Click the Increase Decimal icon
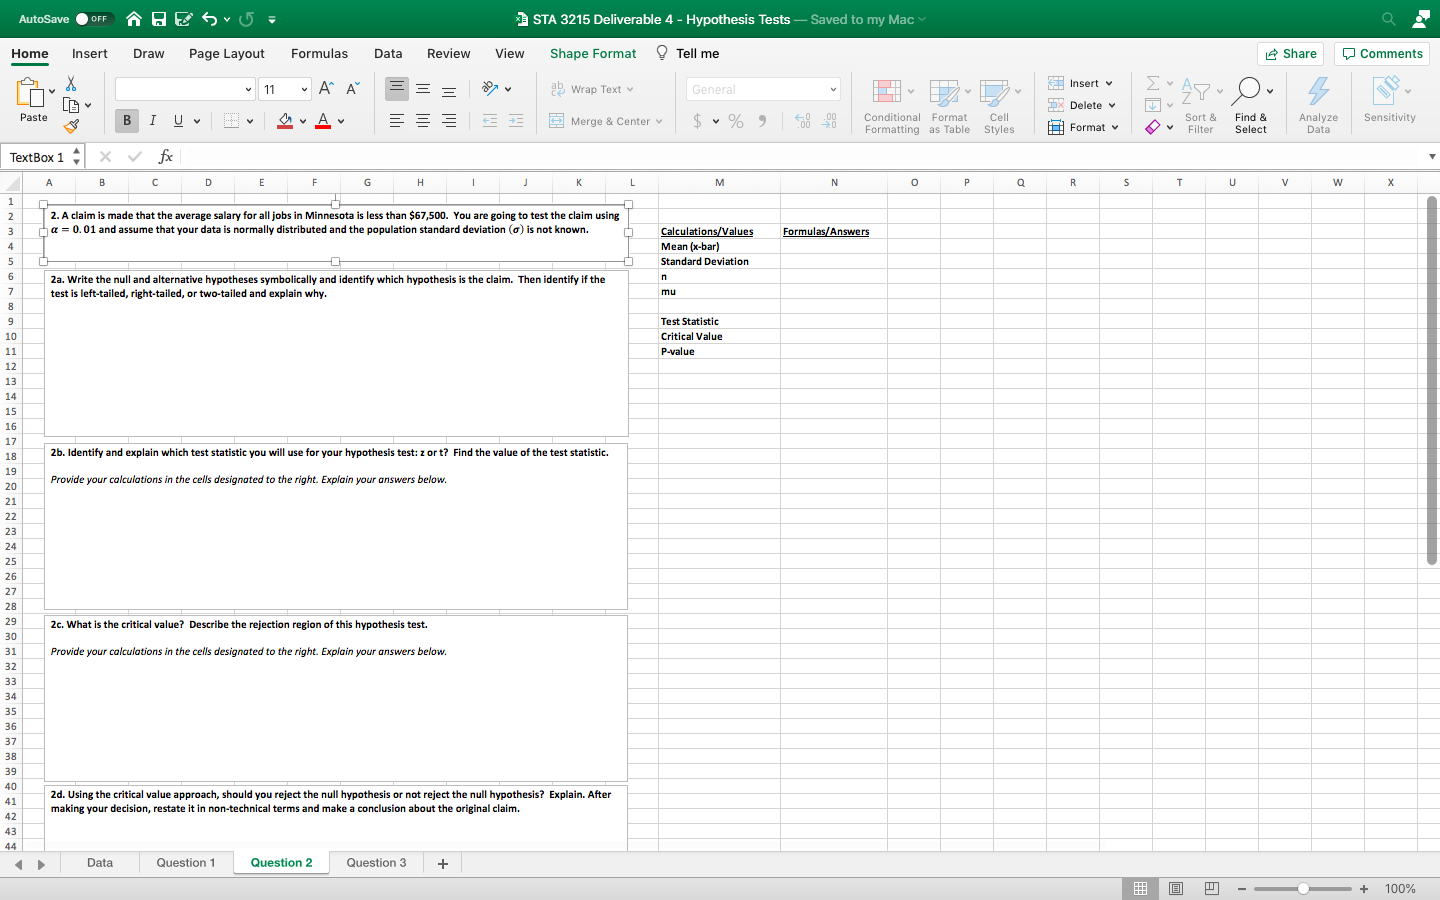Screen dimensions: 1440x900 (x=802, y=121)
